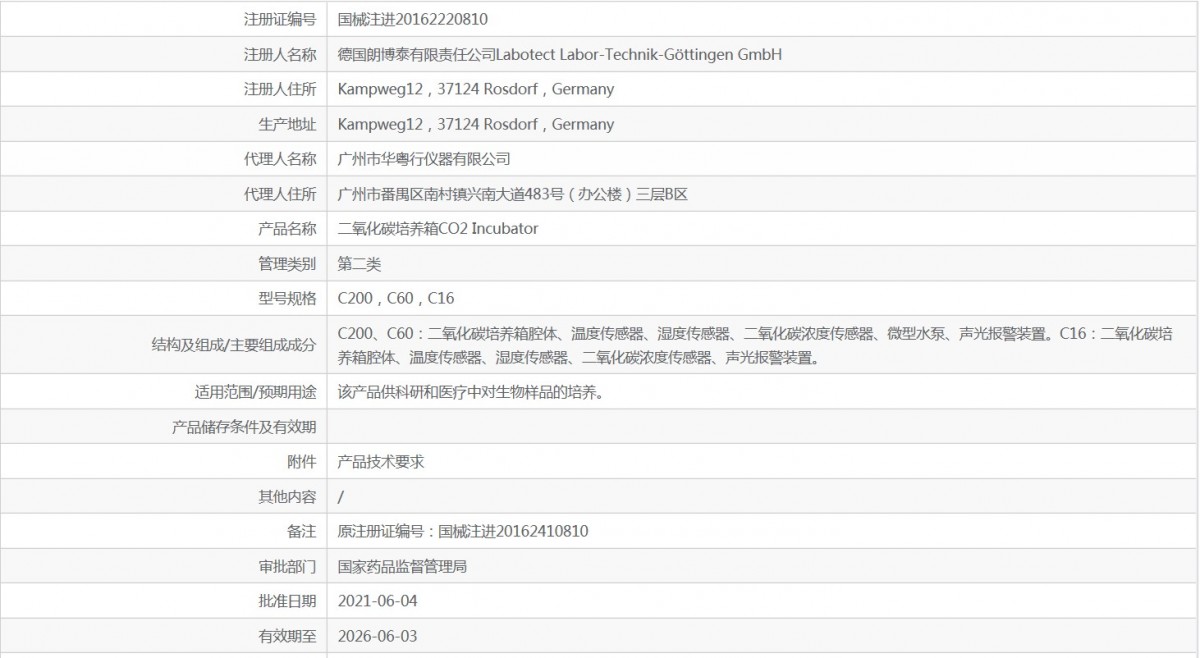
Task: Click agent name 广州市华粤行仪器有限公司
Action: [424, 159]
